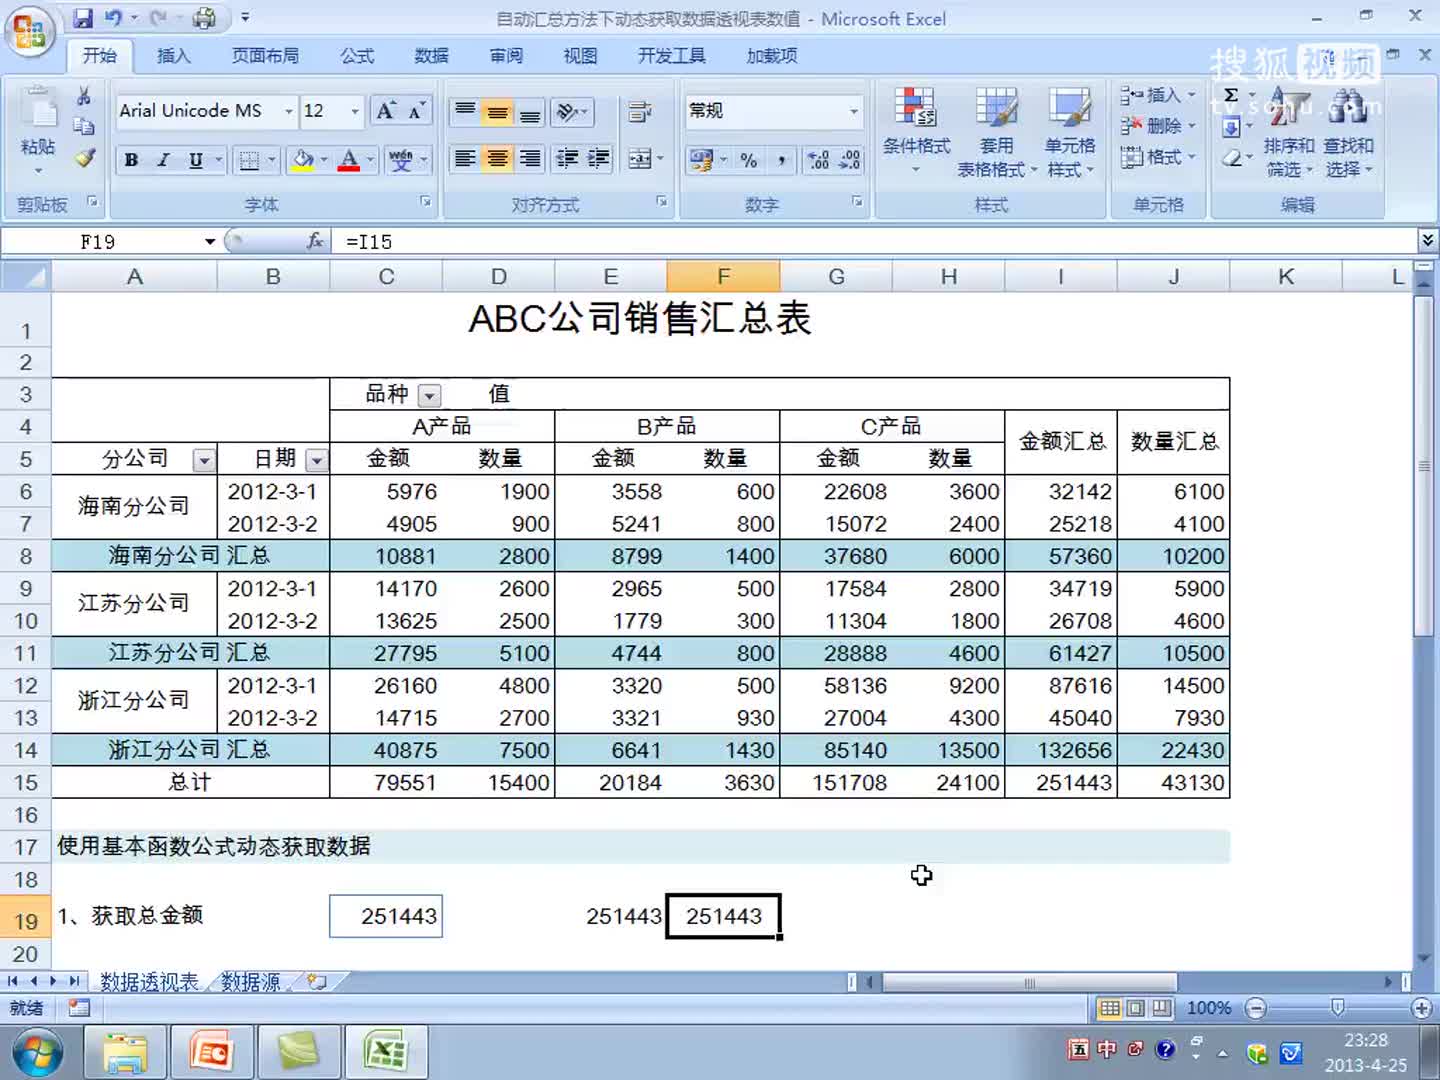Switch to the 开发工具 ribbon tab
Image resolution: width=1440 pixels, height=1080 pixels.
(671, 56)
